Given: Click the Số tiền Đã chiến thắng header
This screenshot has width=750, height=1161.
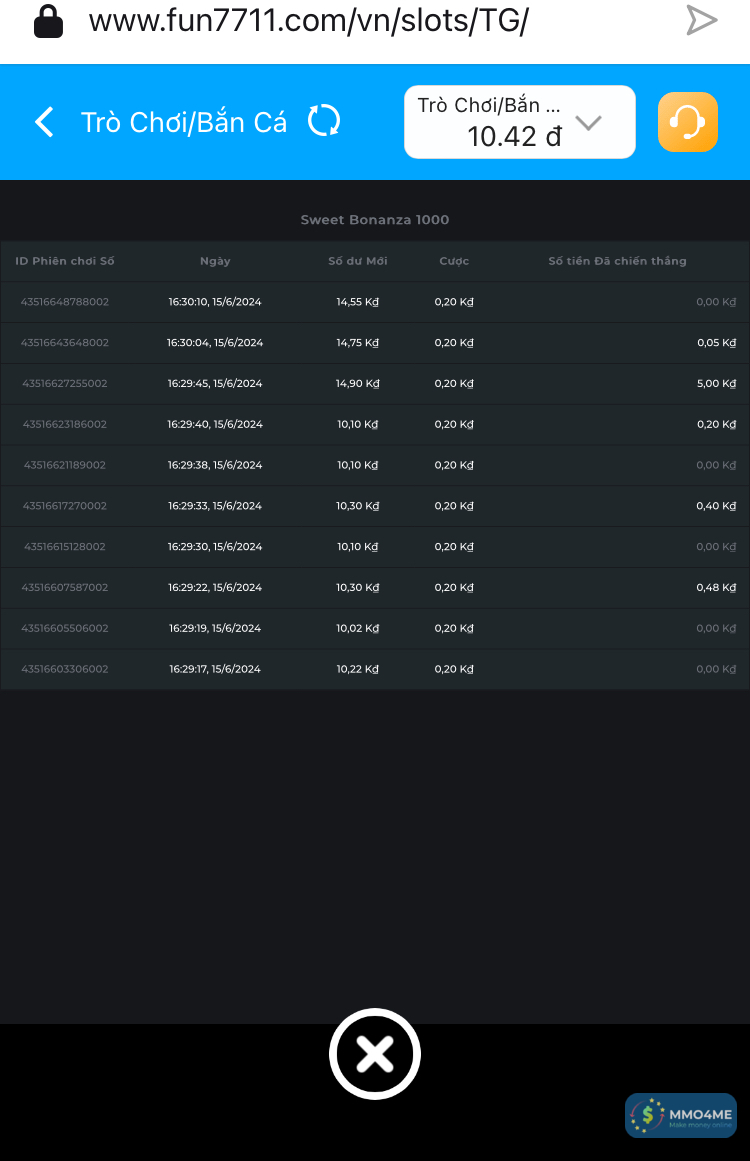Looking at the screenshot, I should coord(617,261).
